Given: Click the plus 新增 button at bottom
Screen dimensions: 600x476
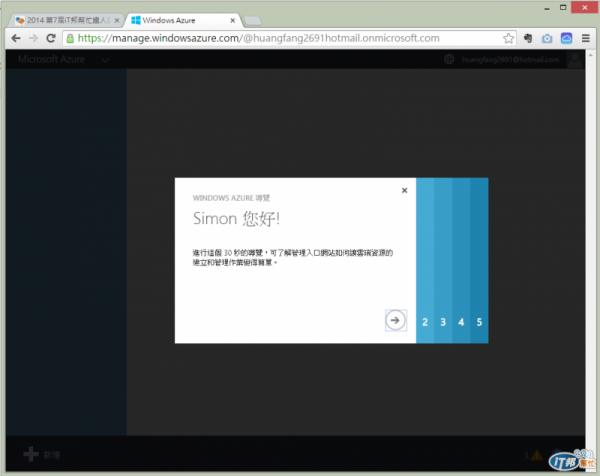Looking at the screenshot, I should click(41, 454).
